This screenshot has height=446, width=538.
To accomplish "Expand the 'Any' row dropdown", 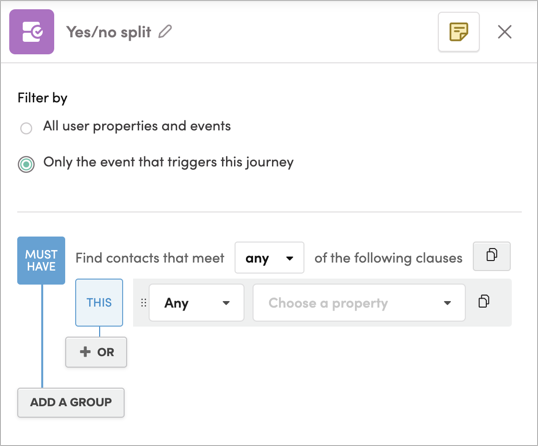I will [x=197, y=303].
